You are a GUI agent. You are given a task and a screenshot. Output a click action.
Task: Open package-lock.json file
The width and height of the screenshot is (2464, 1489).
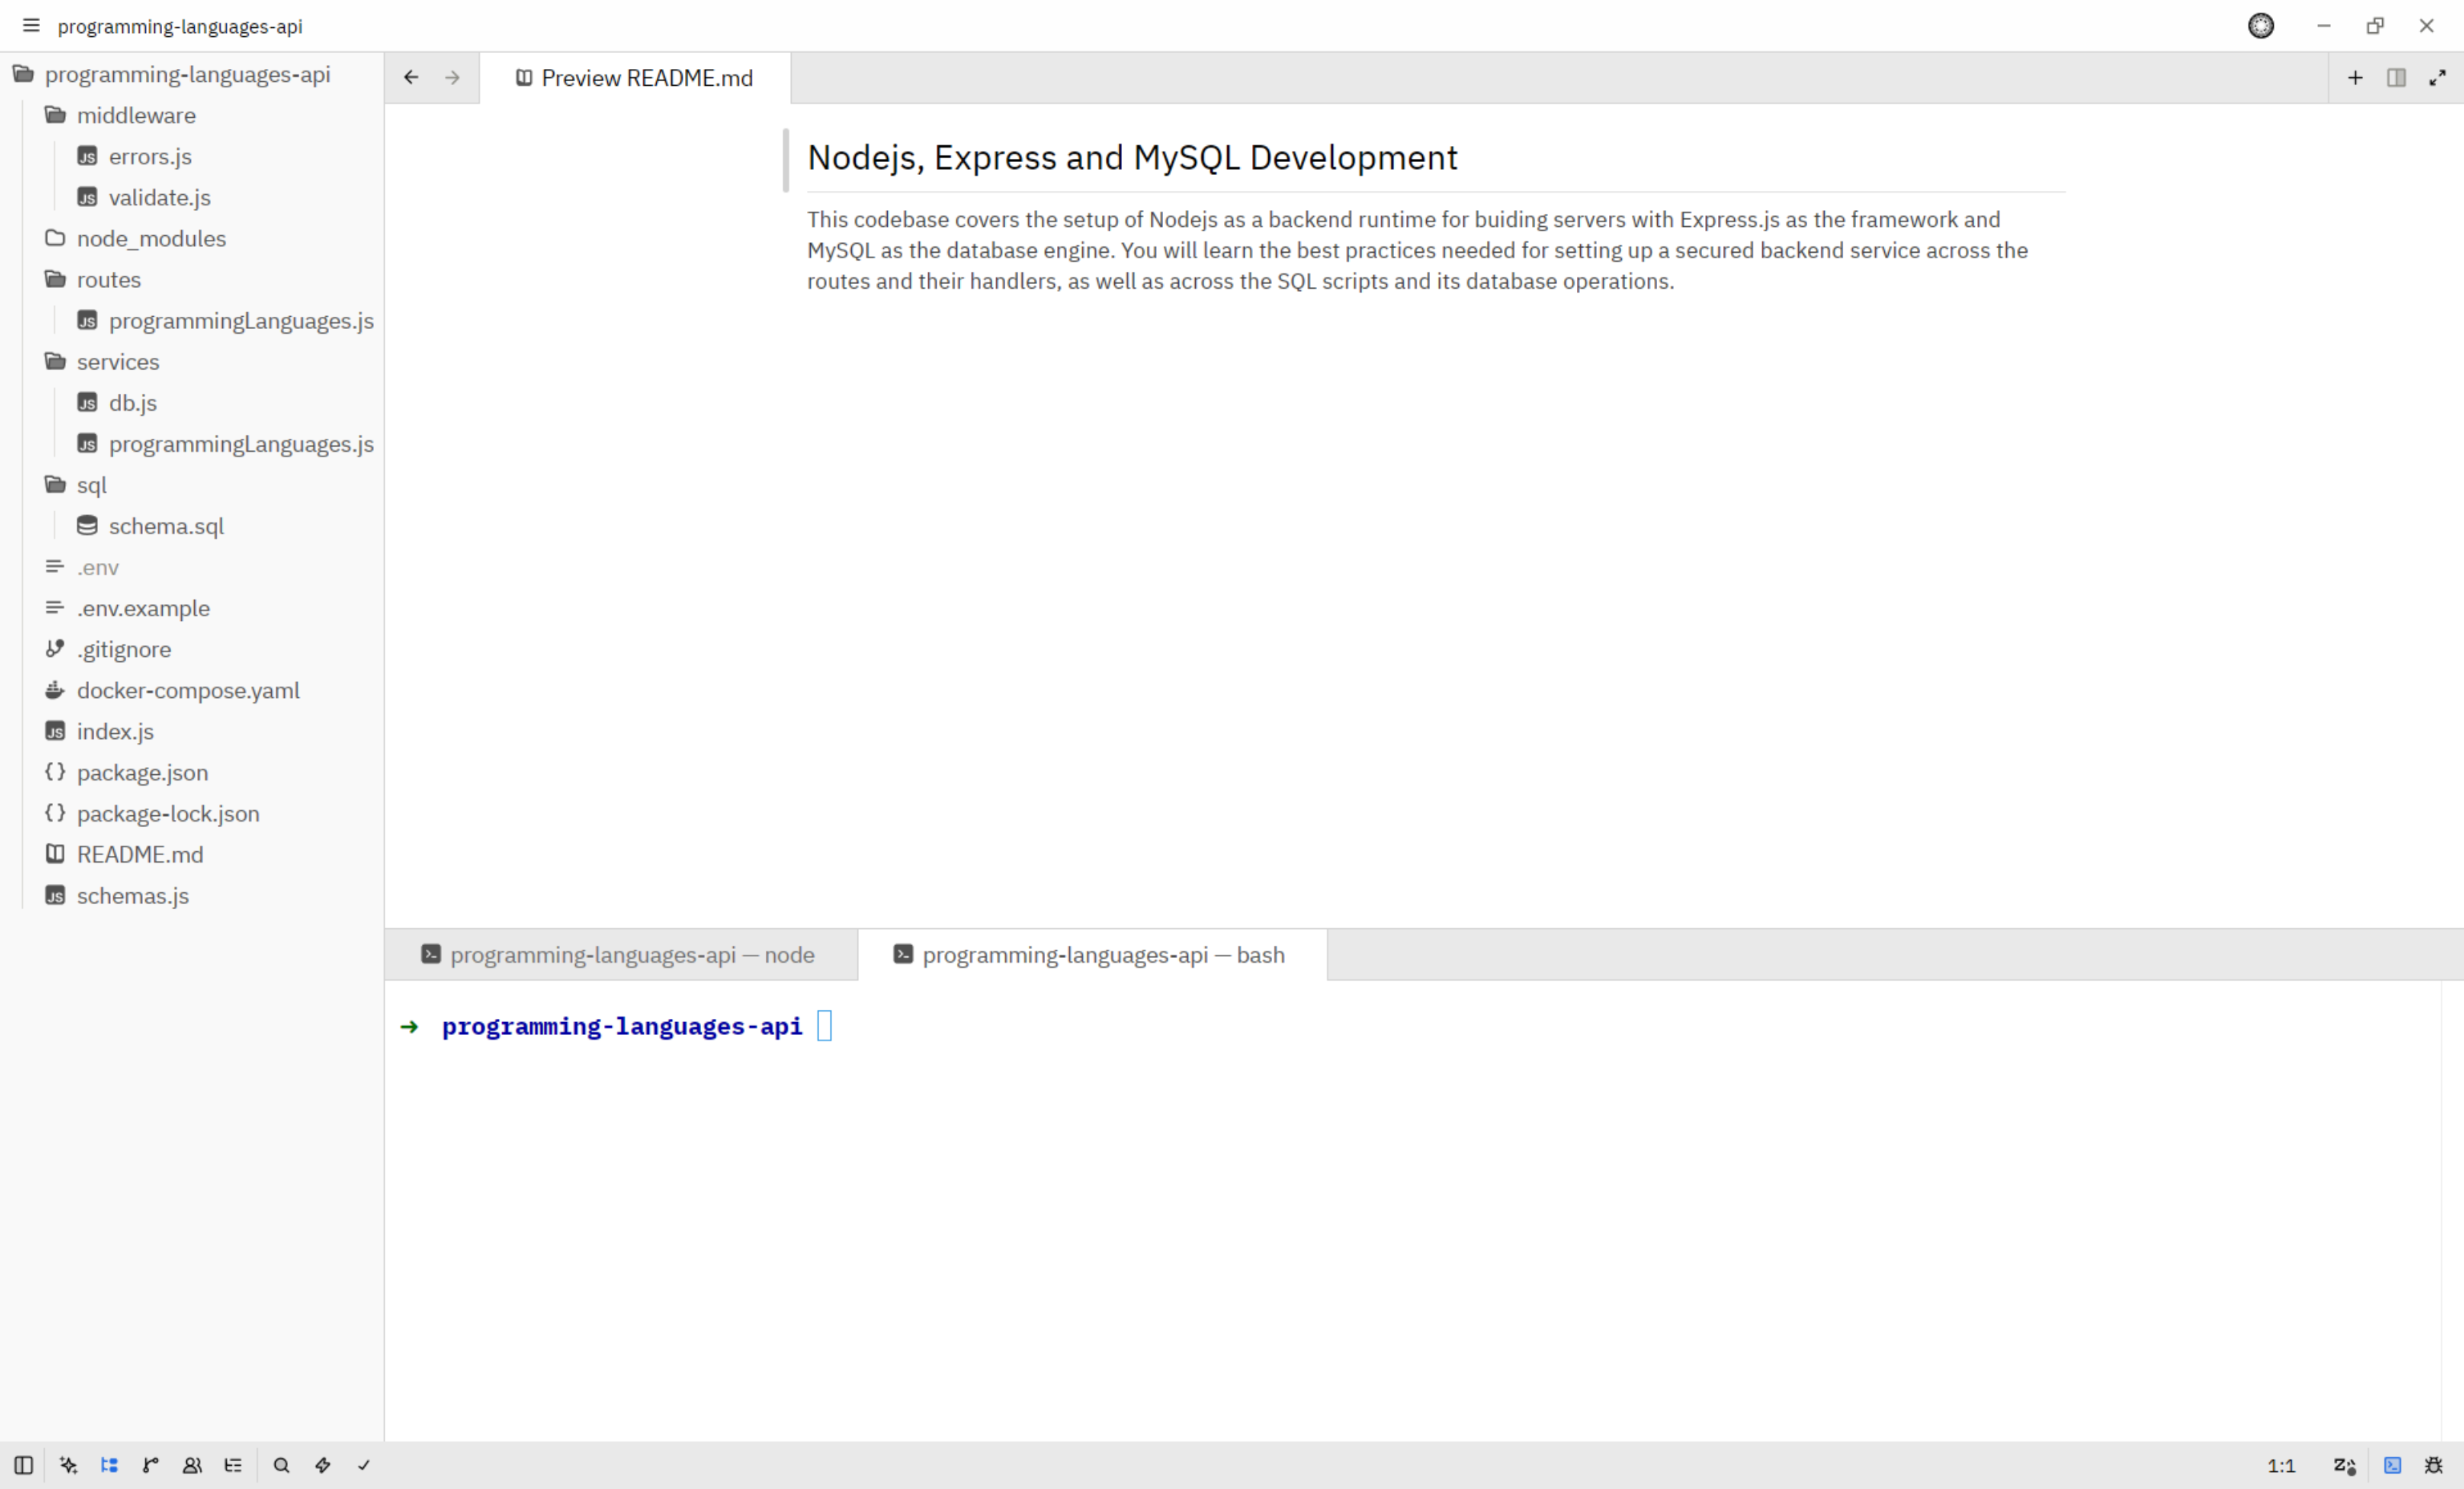point(192,813)
